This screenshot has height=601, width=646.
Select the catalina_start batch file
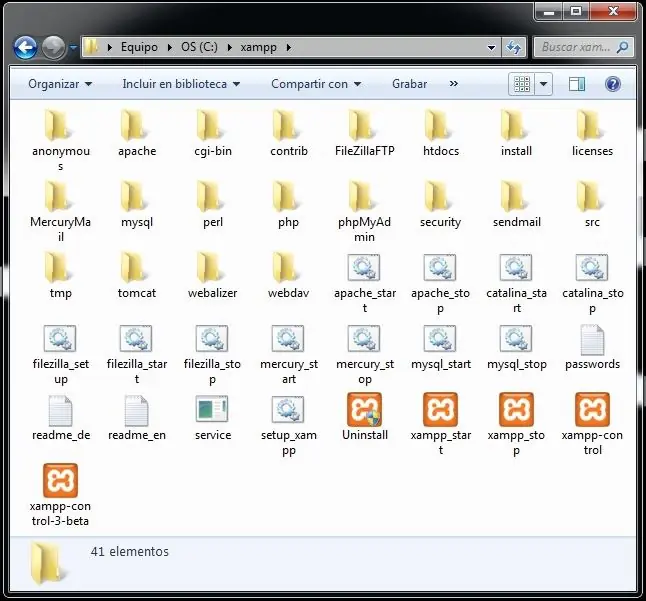(516, 268)
